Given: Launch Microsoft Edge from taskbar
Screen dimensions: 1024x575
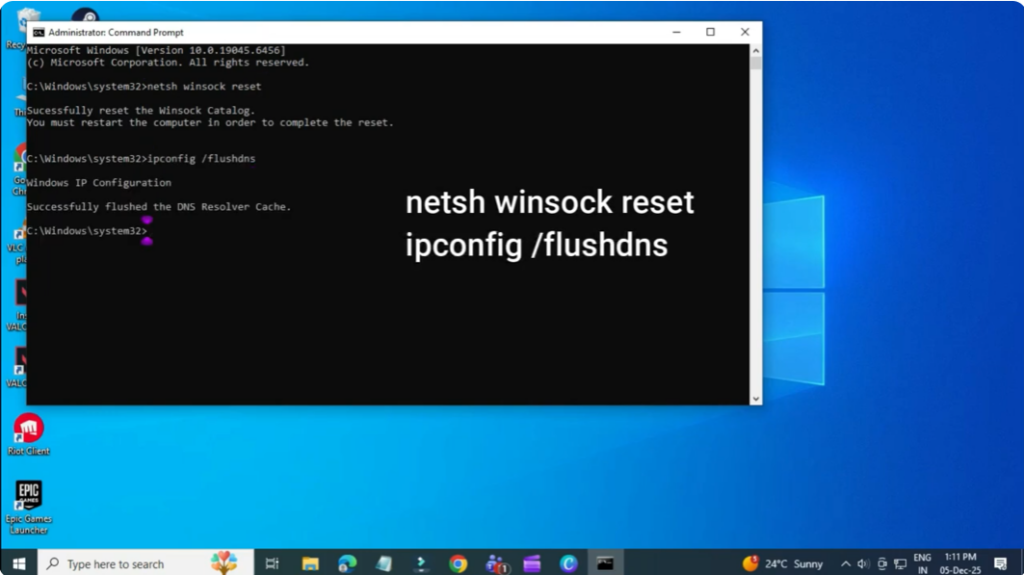Looking at the screenshot, I should pos(347,563).
